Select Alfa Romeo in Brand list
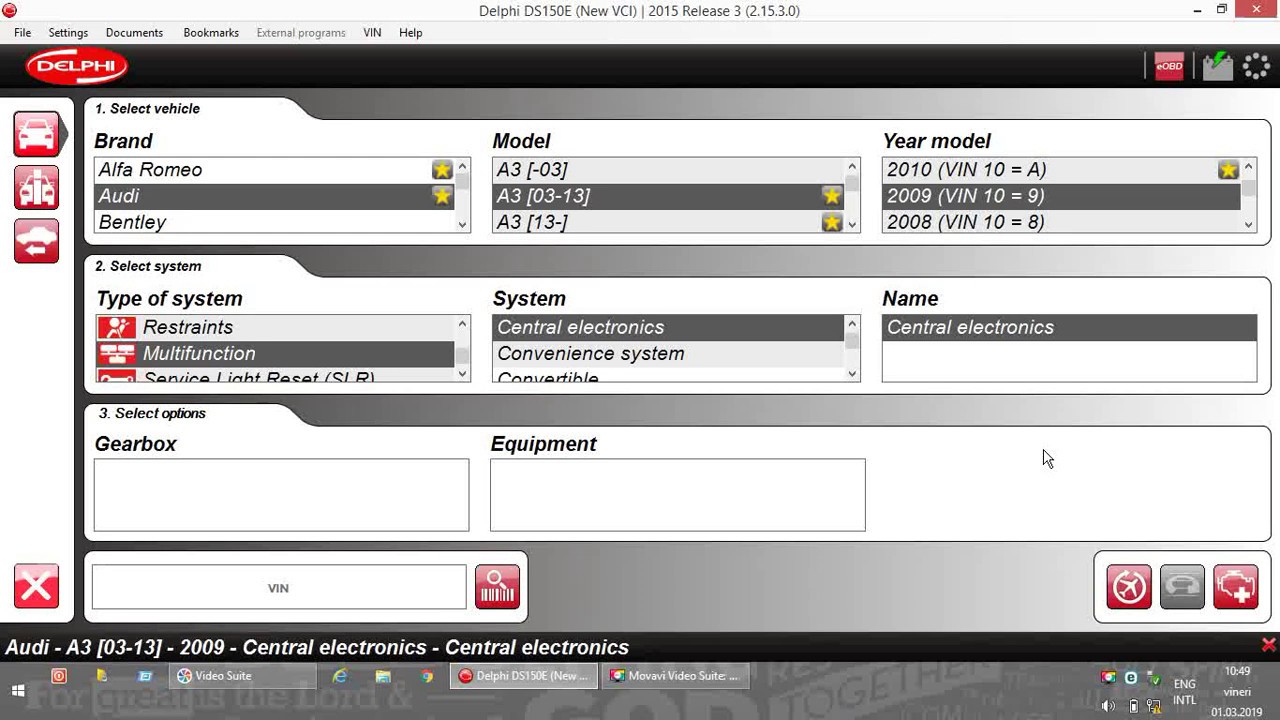This screenshot has height=720, width=1280. pyautogui.click(x=274, y=170)
